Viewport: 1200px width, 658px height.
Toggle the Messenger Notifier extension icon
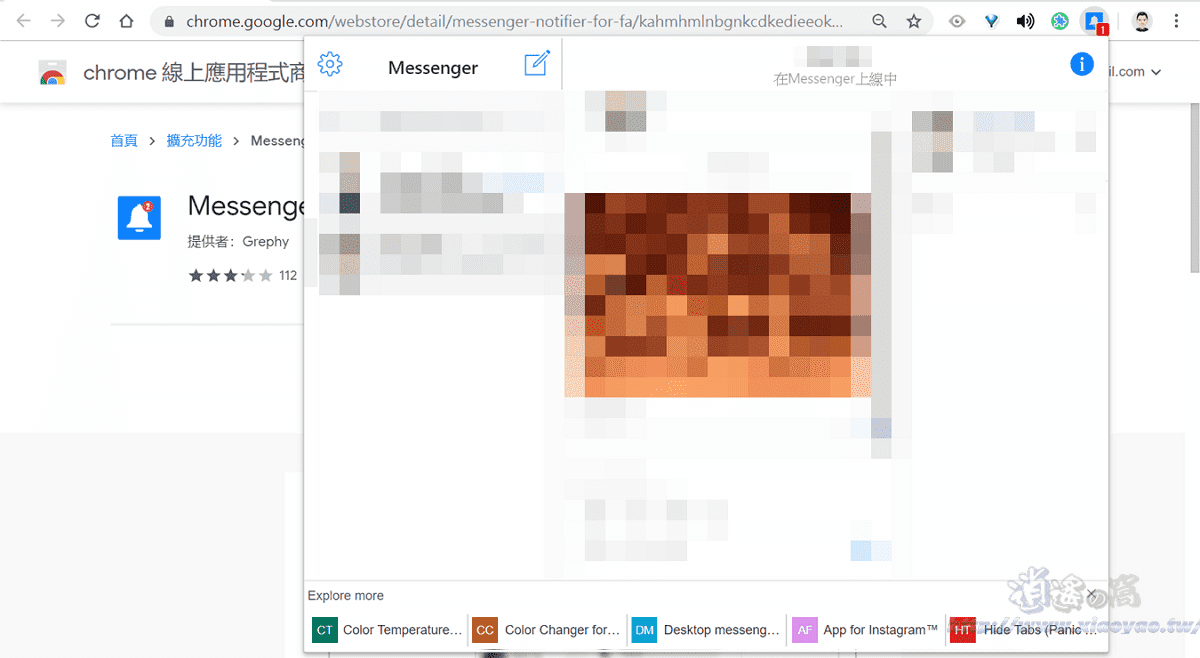[1095, 20]
